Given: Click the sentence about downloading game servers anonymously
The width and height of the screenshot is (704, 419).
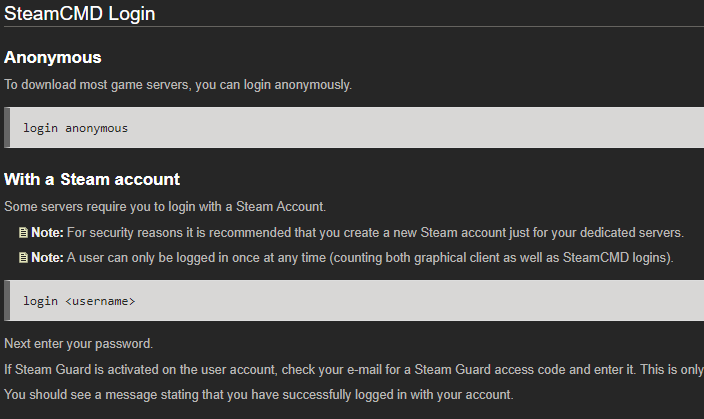Looking at the screenshot, I should (x=178, y=85).
